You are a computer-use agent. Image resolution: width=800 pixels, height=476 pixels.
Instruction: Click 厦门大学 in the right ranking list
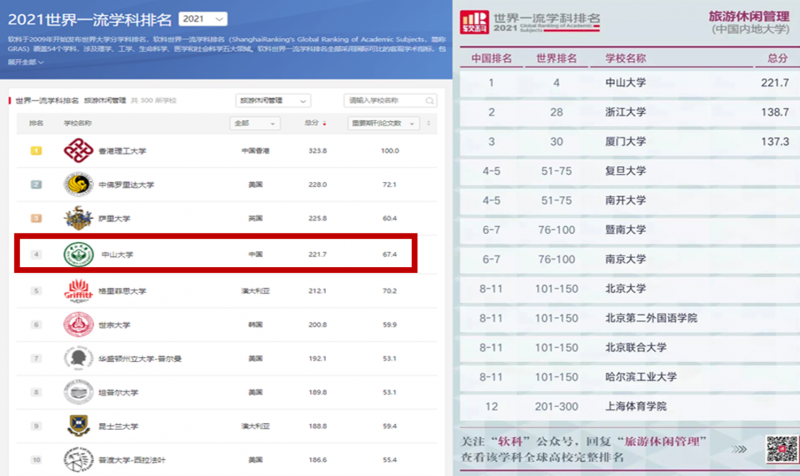tap(626, 141)
